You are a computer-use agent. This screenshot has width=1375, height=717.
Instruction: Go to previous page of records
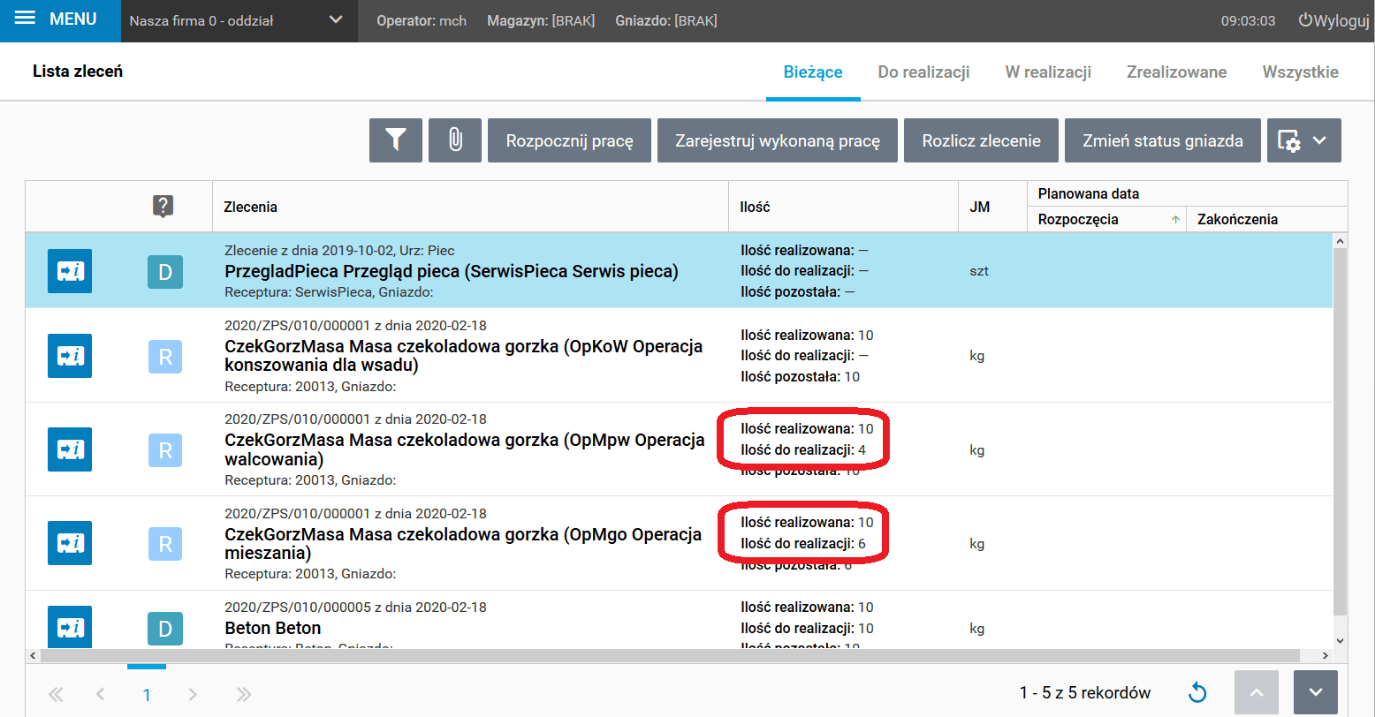point(100,694)
